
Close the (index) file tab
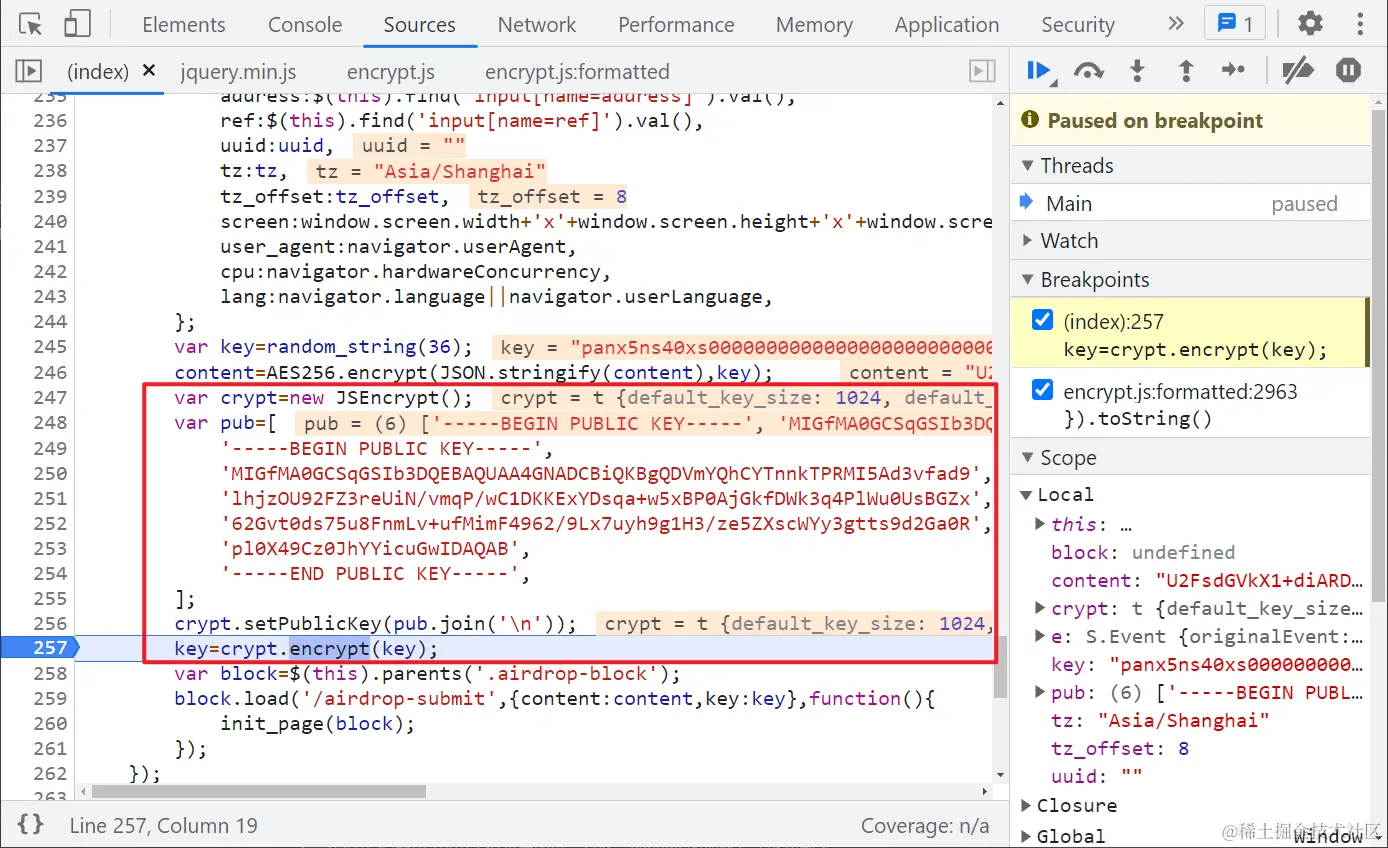click(149, 71)
